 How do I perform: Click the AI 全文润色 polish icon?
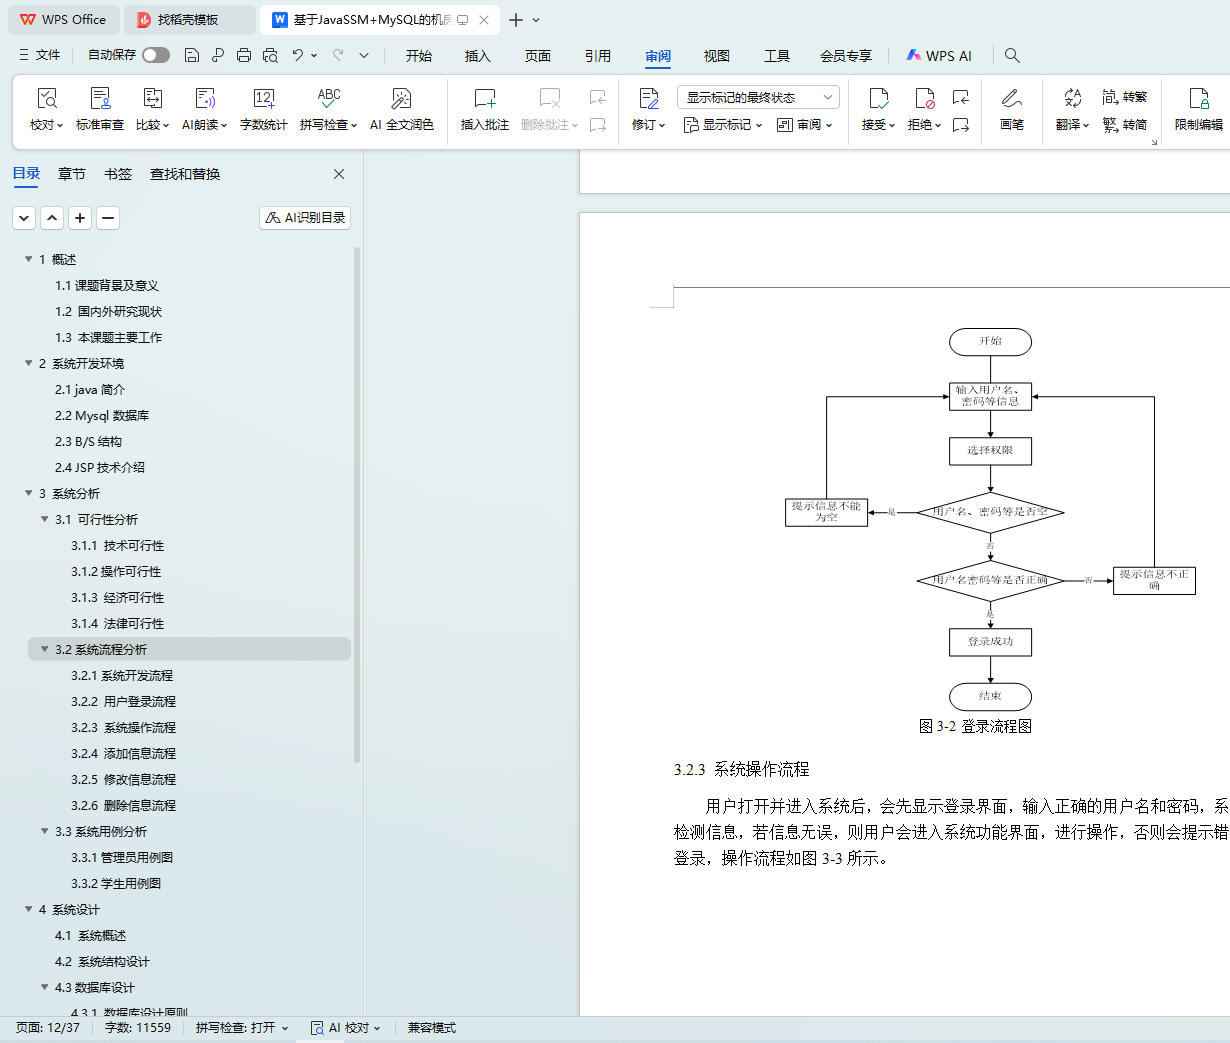(401, 99)
